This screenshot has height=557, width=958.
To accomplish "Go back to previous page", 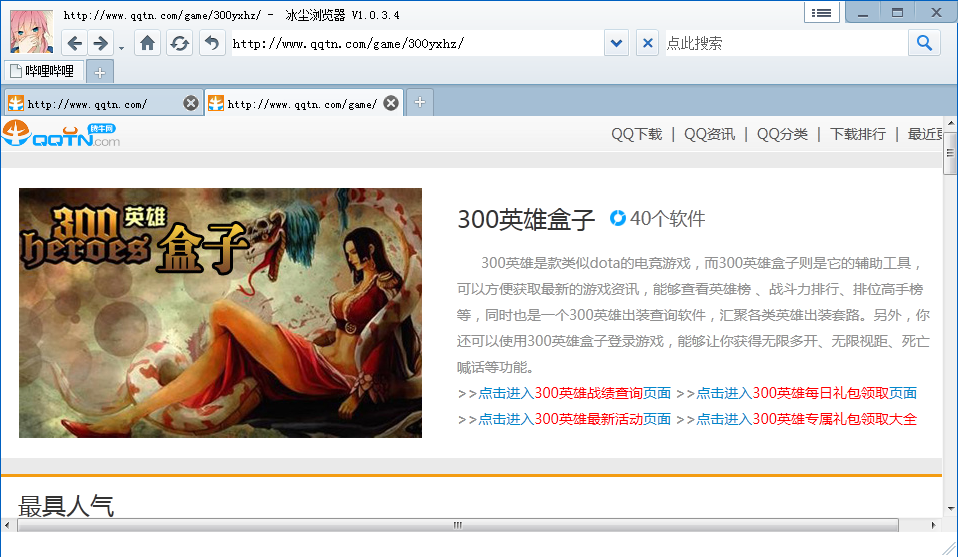I will coord(75,43).
